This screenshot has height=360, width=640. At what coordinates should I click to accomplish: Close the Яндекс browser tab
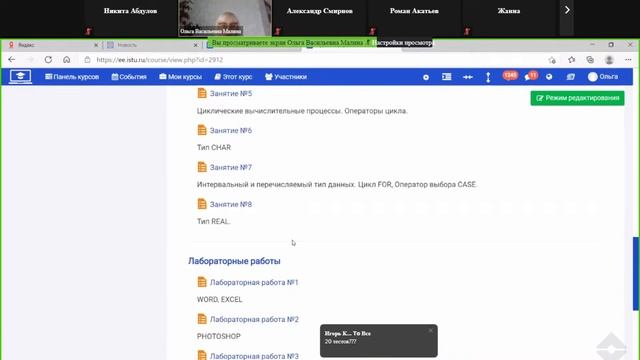(96, 45)
